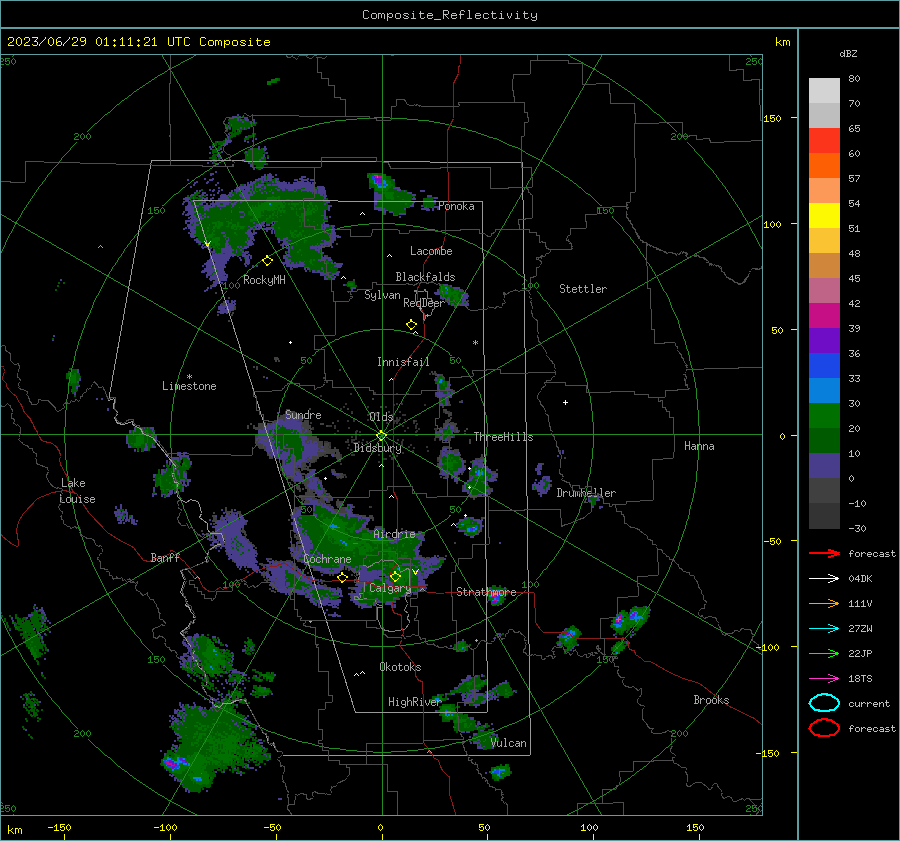Click the 04DK legend label
Image resolution: width=900 pixels, height=841 pixels.
coord(860,578)
